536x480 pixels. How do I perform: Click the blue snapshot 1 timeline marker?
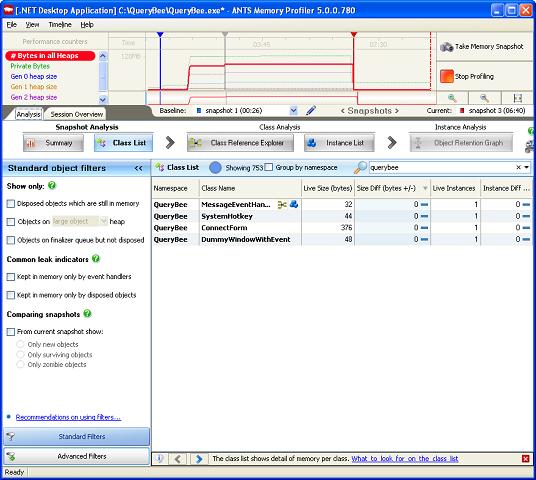160,35
